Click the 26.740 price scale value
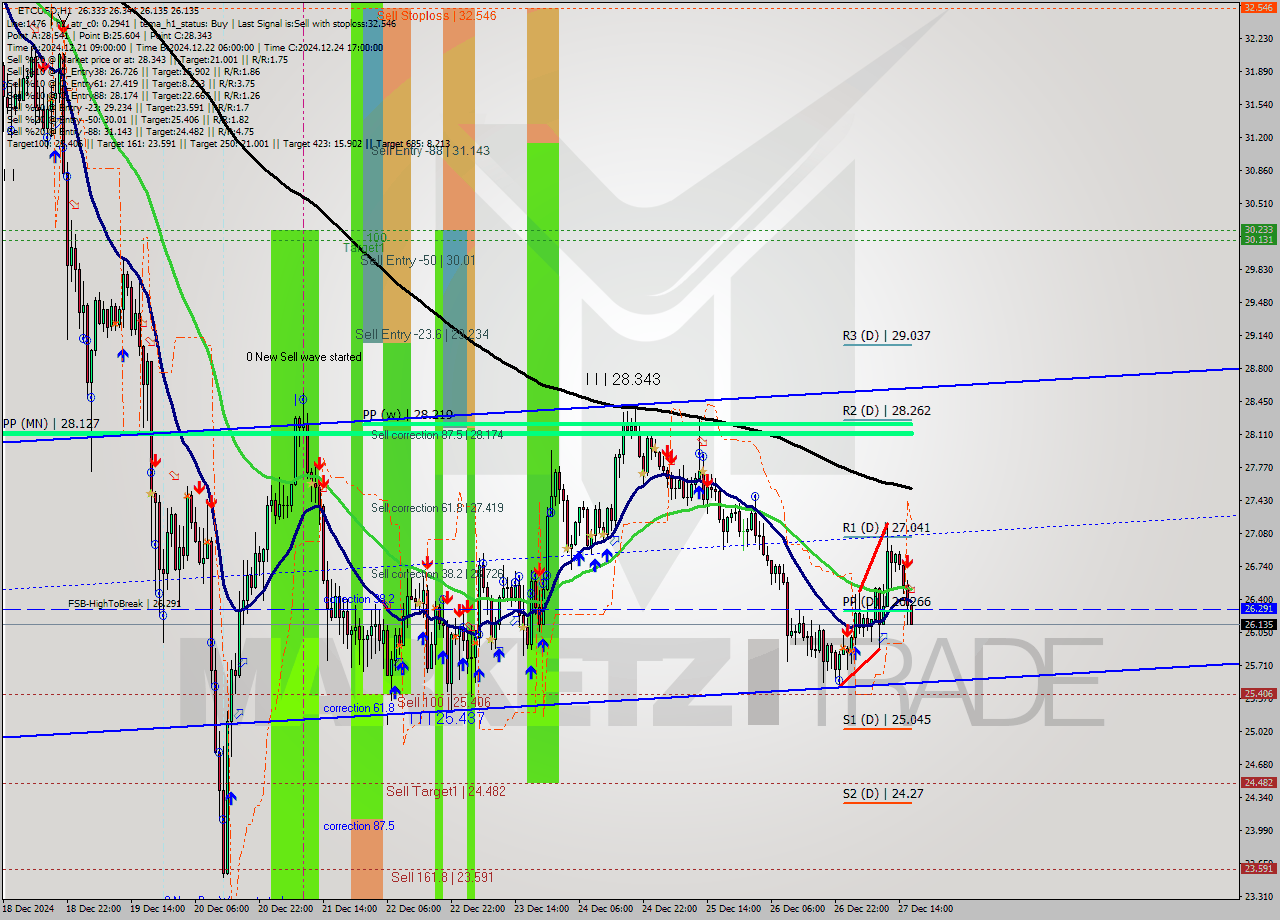 click(1257, 566)
